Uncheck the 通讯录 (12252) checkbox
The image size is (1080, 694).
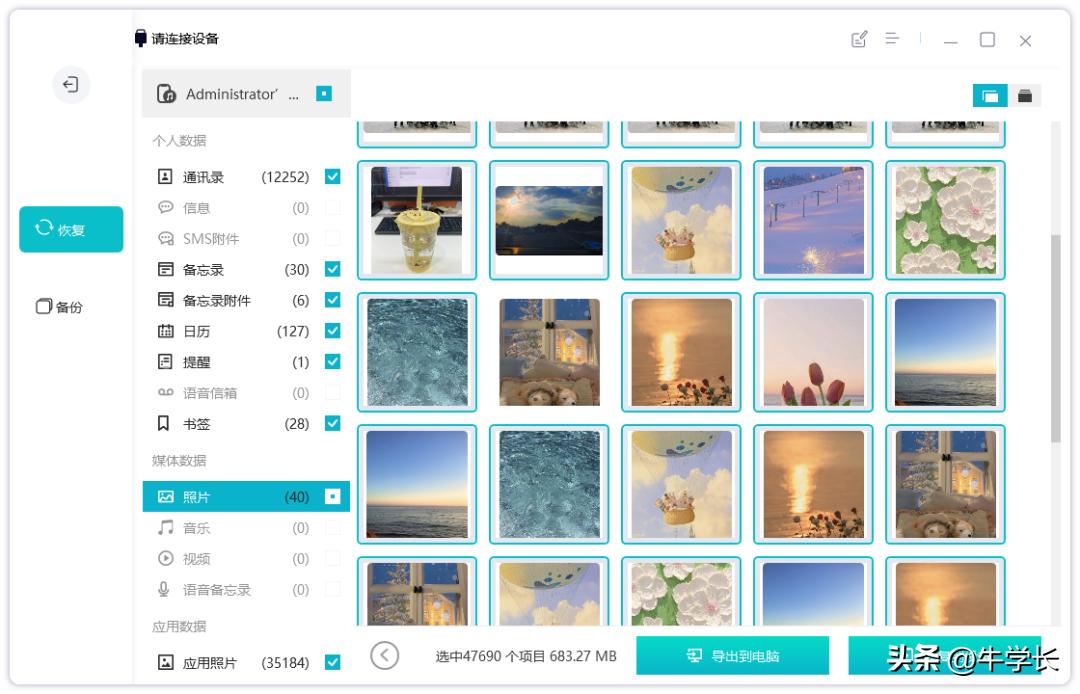(331, 176)
